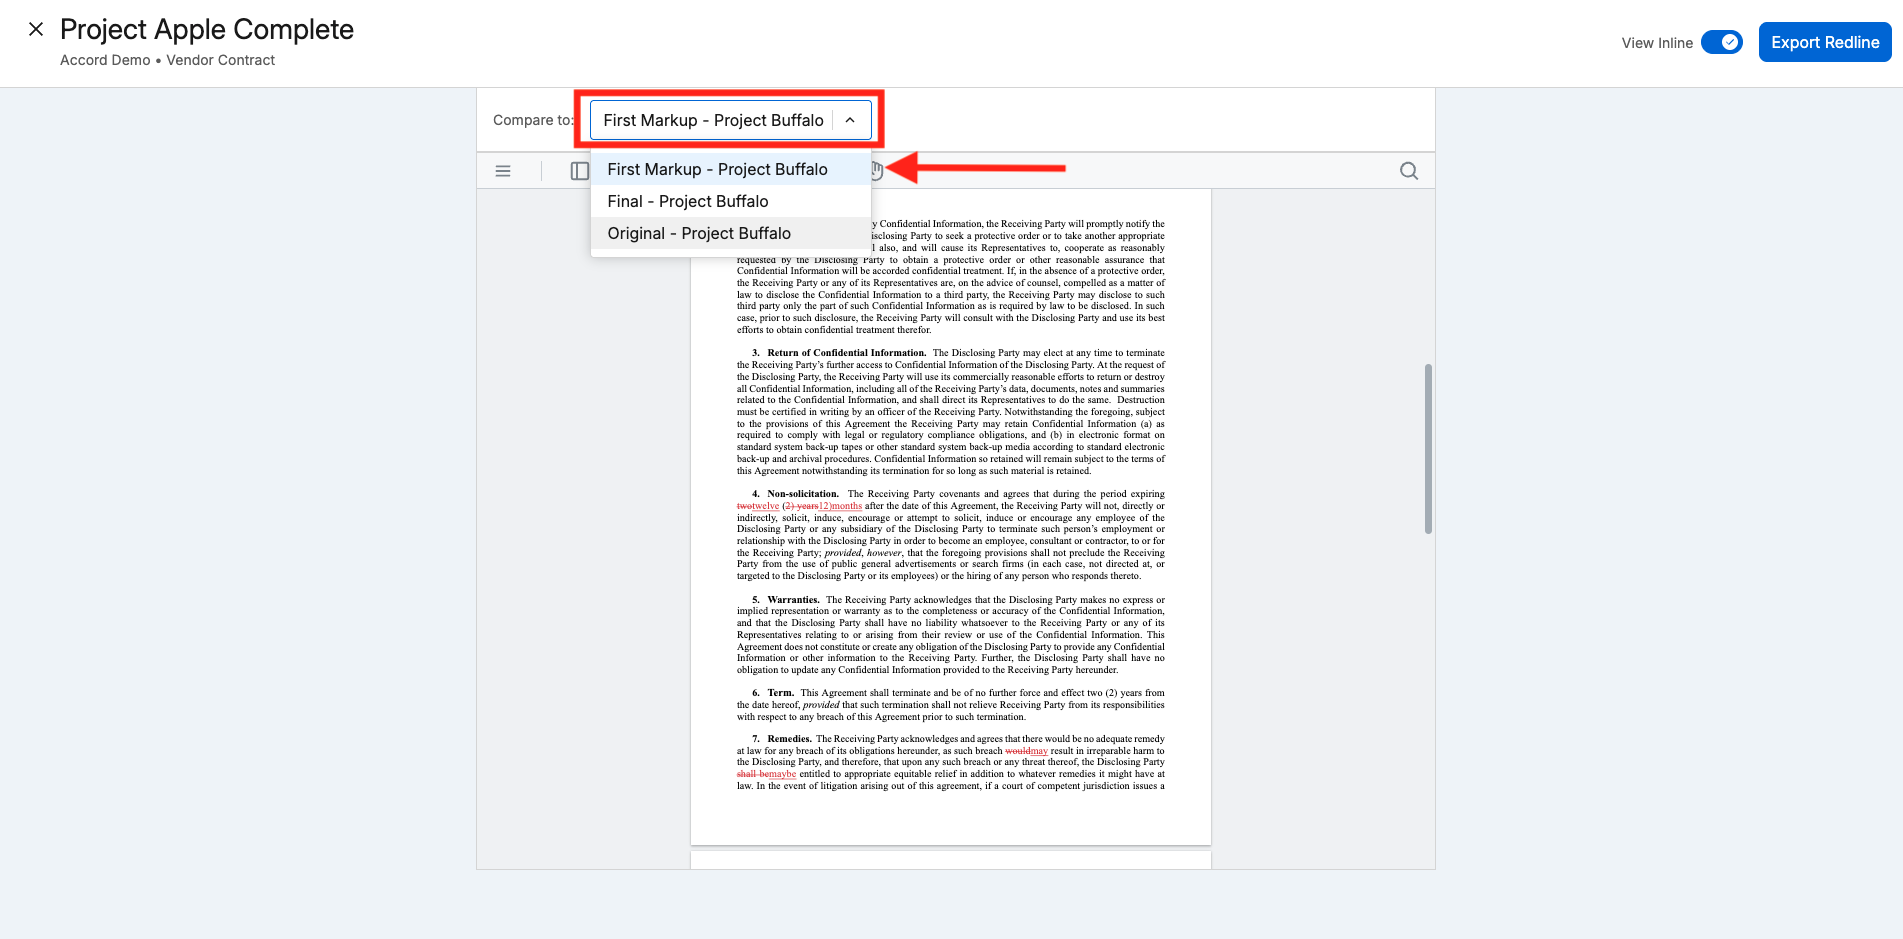Open the hamburger menu in the viewer toolbar
Viewport: 1903px width, 939px height.
coord(503,171)
